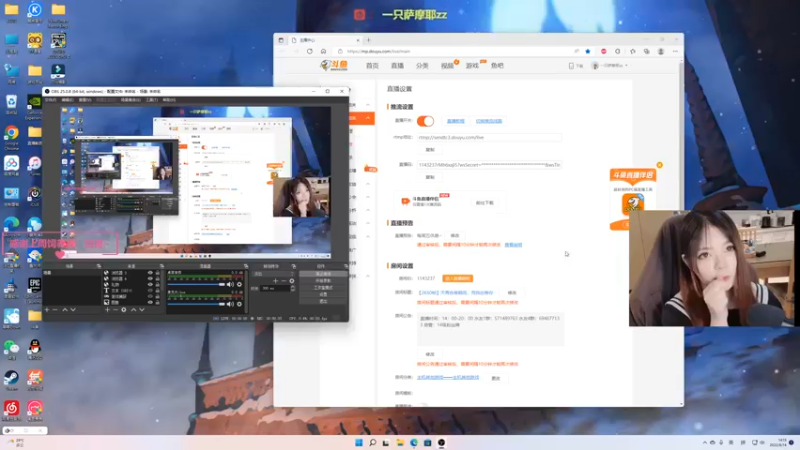Open the browser three-dot settings menu
The width and height of the screenshot is (800, 450).
(x=675, y=51)
